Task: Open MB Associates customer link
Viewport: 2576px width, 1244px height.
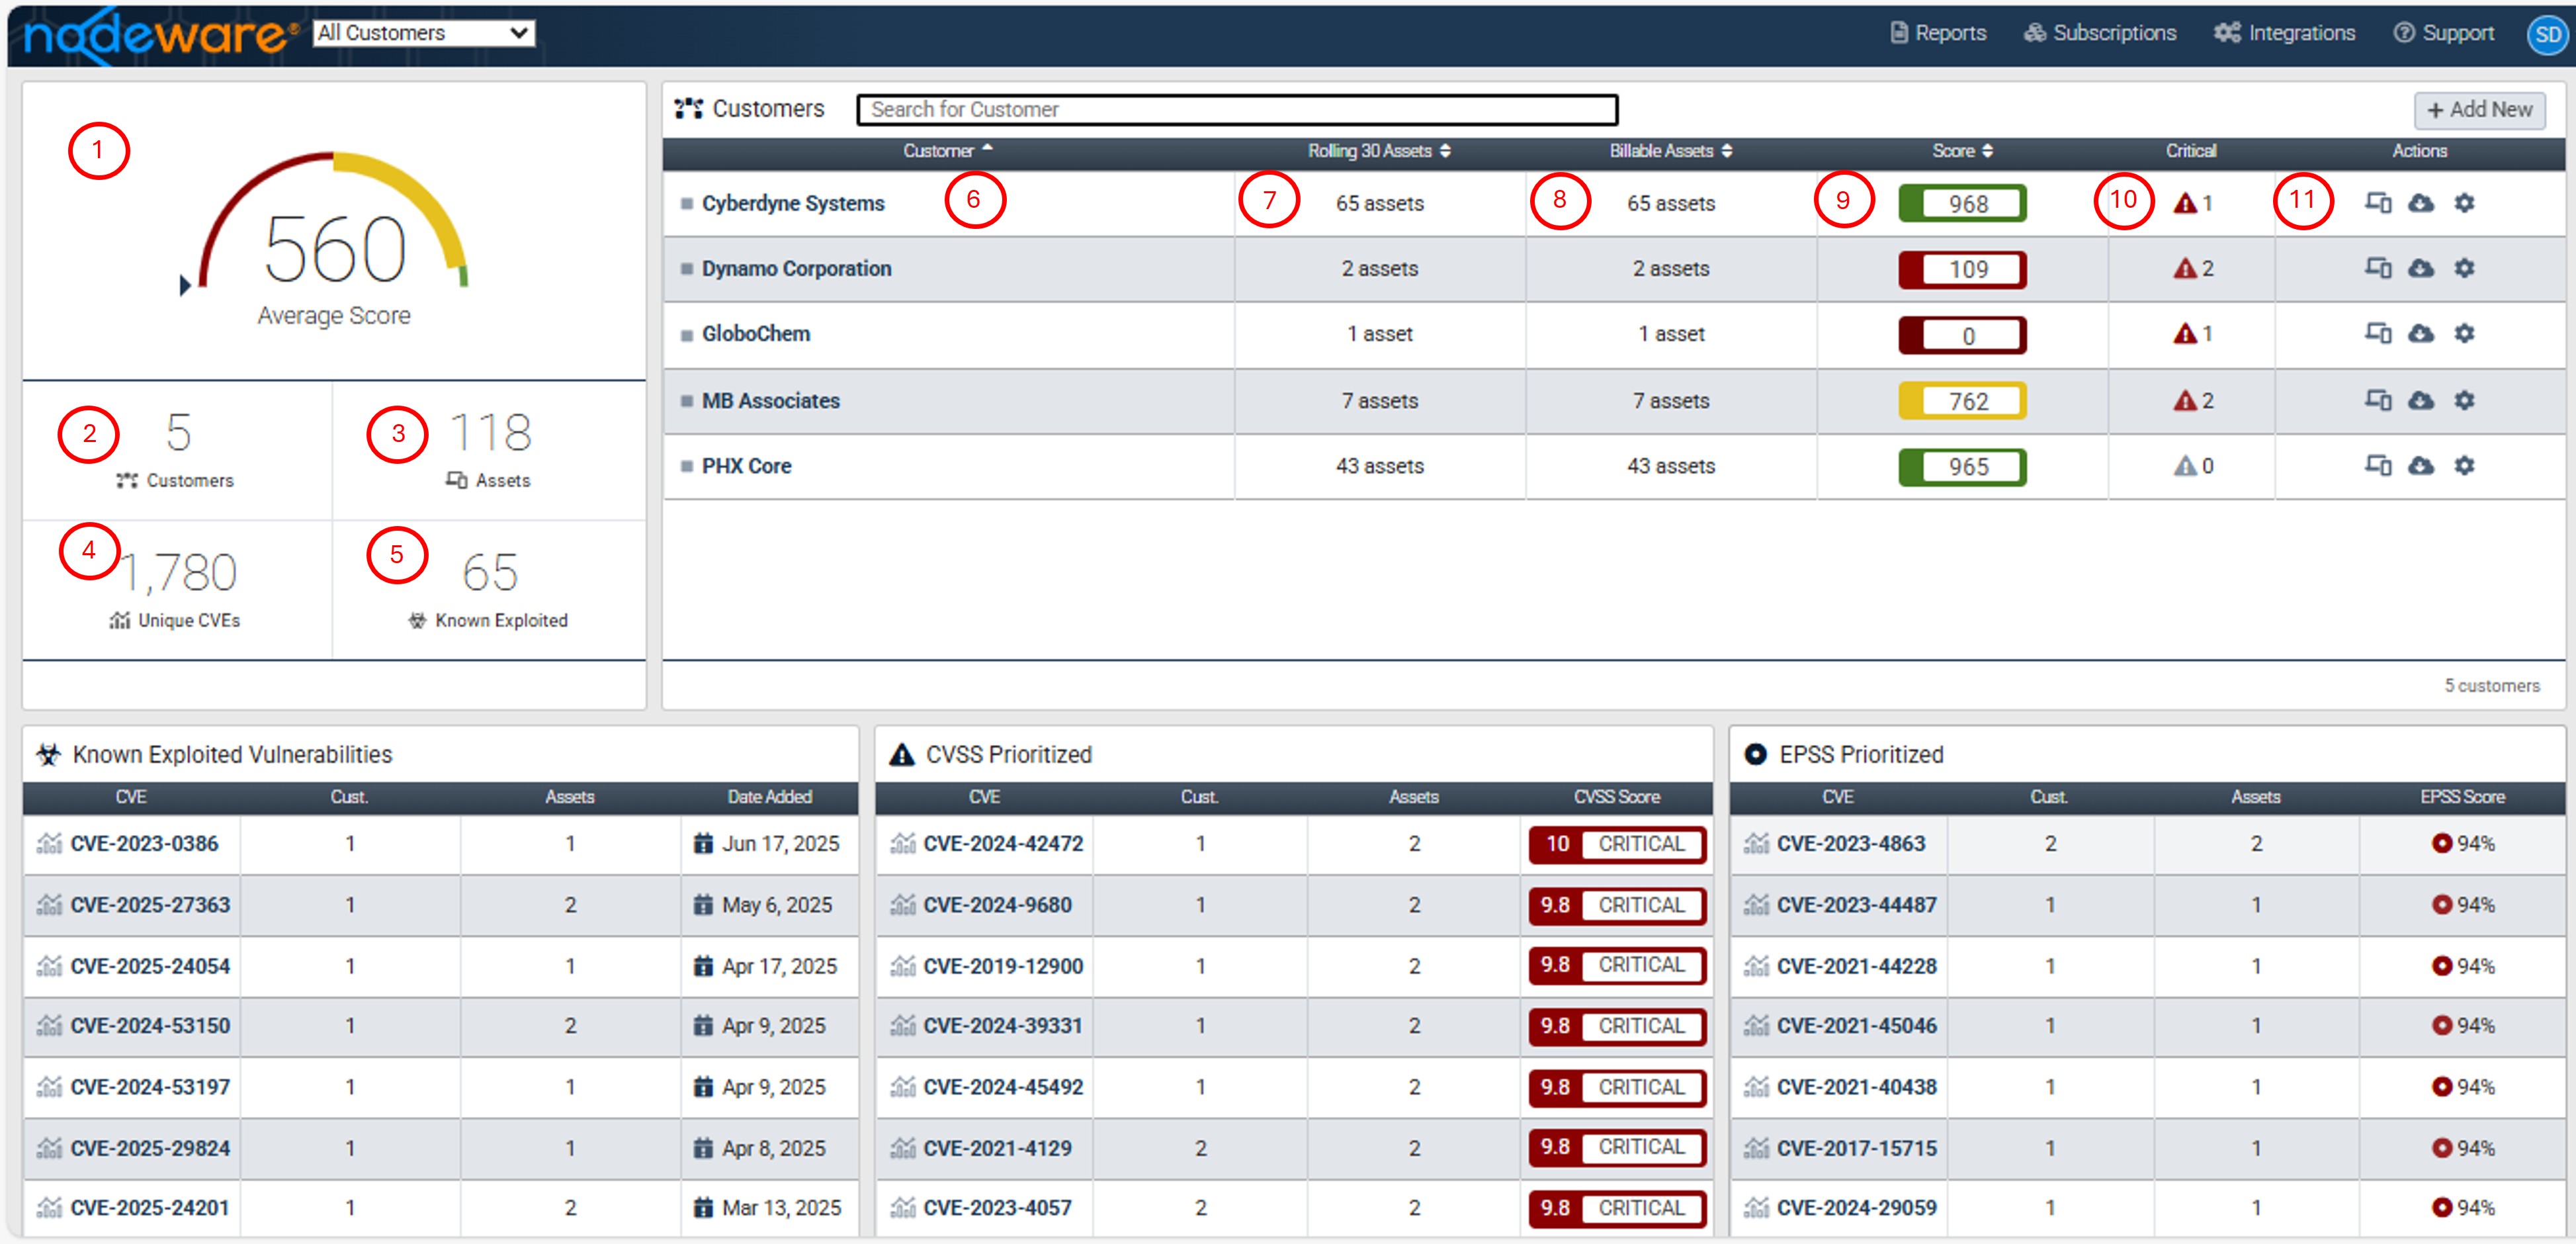Action: point(770,400)
